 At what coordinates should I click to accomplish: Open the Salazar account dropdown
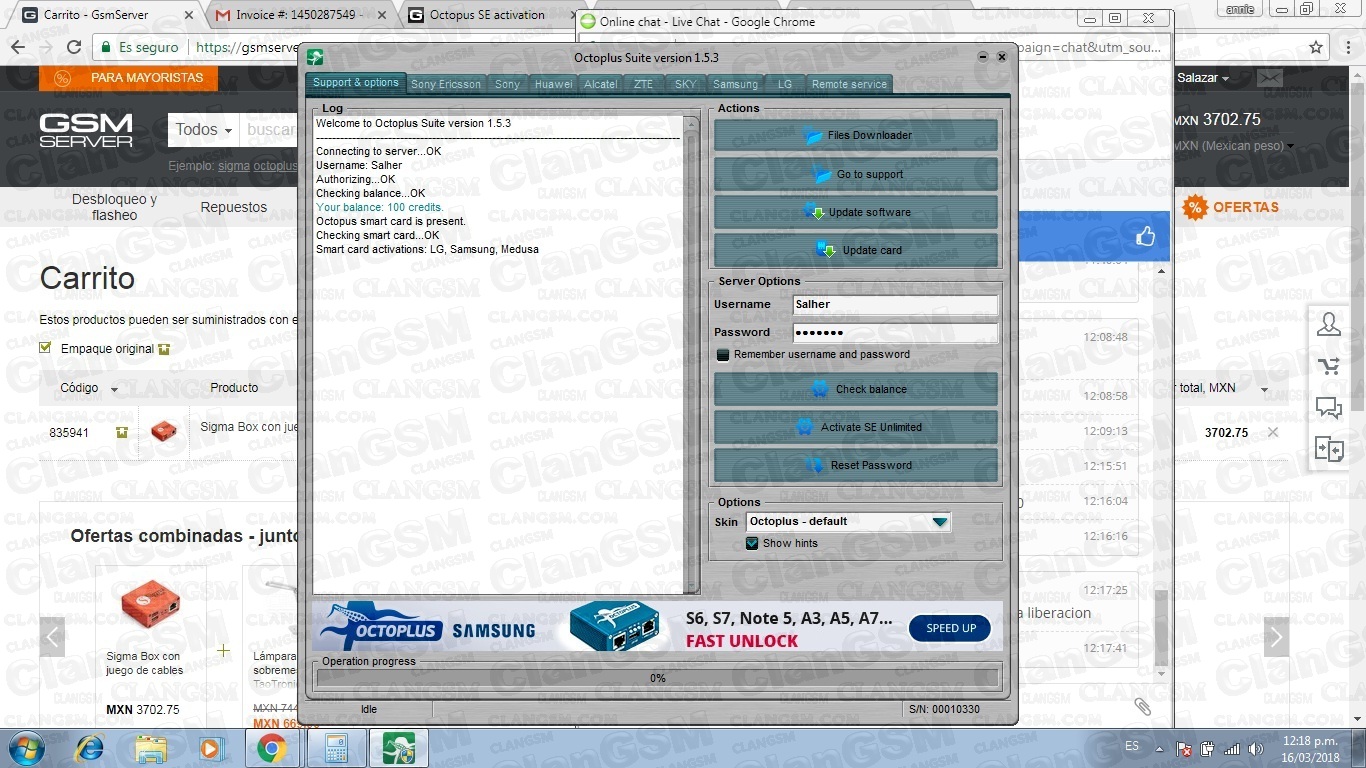[x=1203, y=78]
